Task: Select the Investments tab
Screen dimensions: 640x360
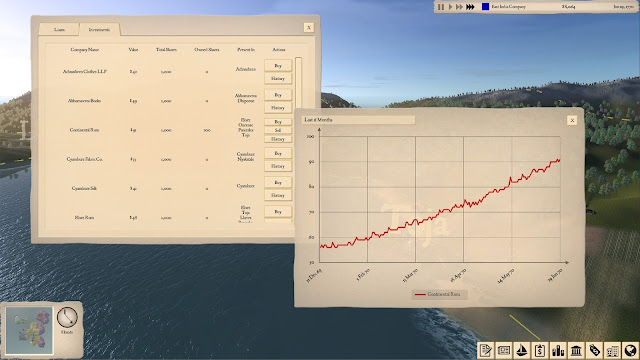Action: (x=99, y=29)
